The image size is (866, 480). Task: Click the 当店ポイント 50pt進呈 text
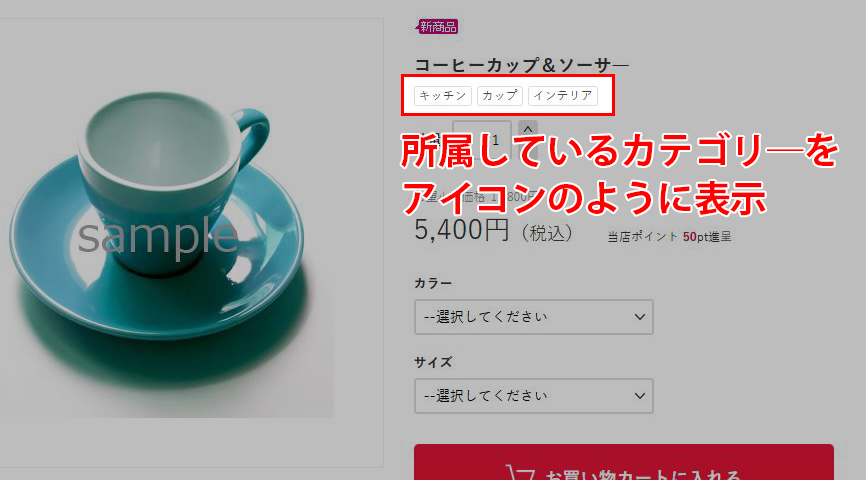click(x=669, y=237)
